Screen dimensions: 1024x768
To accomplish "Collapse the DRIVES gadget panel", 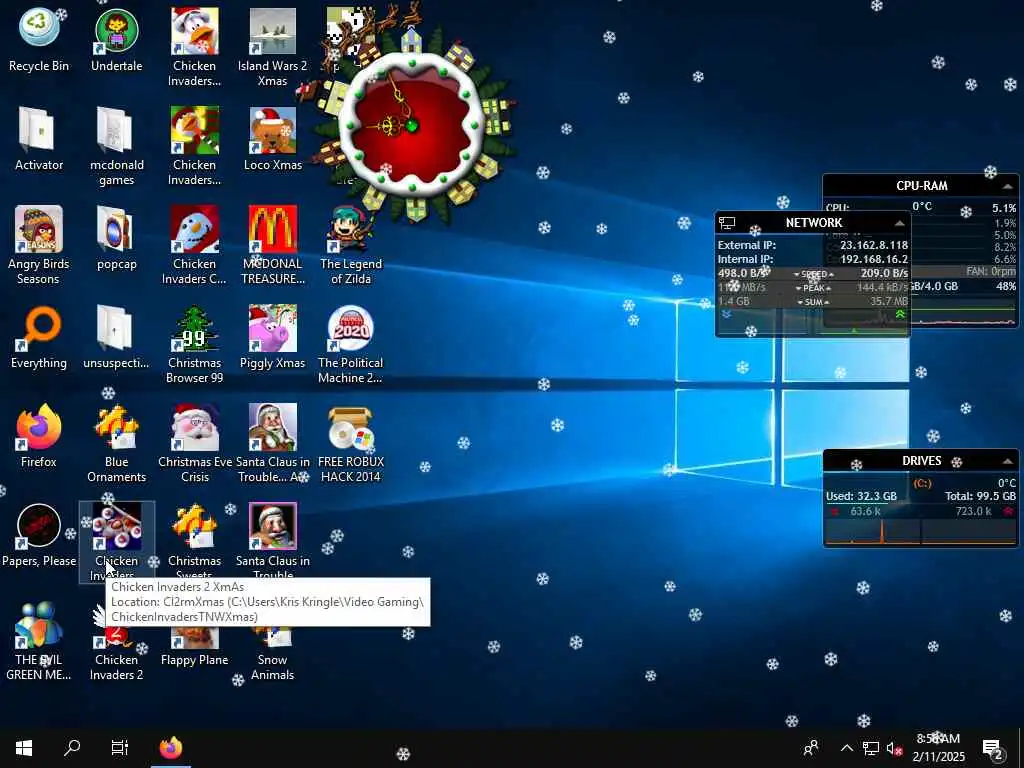I will (1007, 462).
